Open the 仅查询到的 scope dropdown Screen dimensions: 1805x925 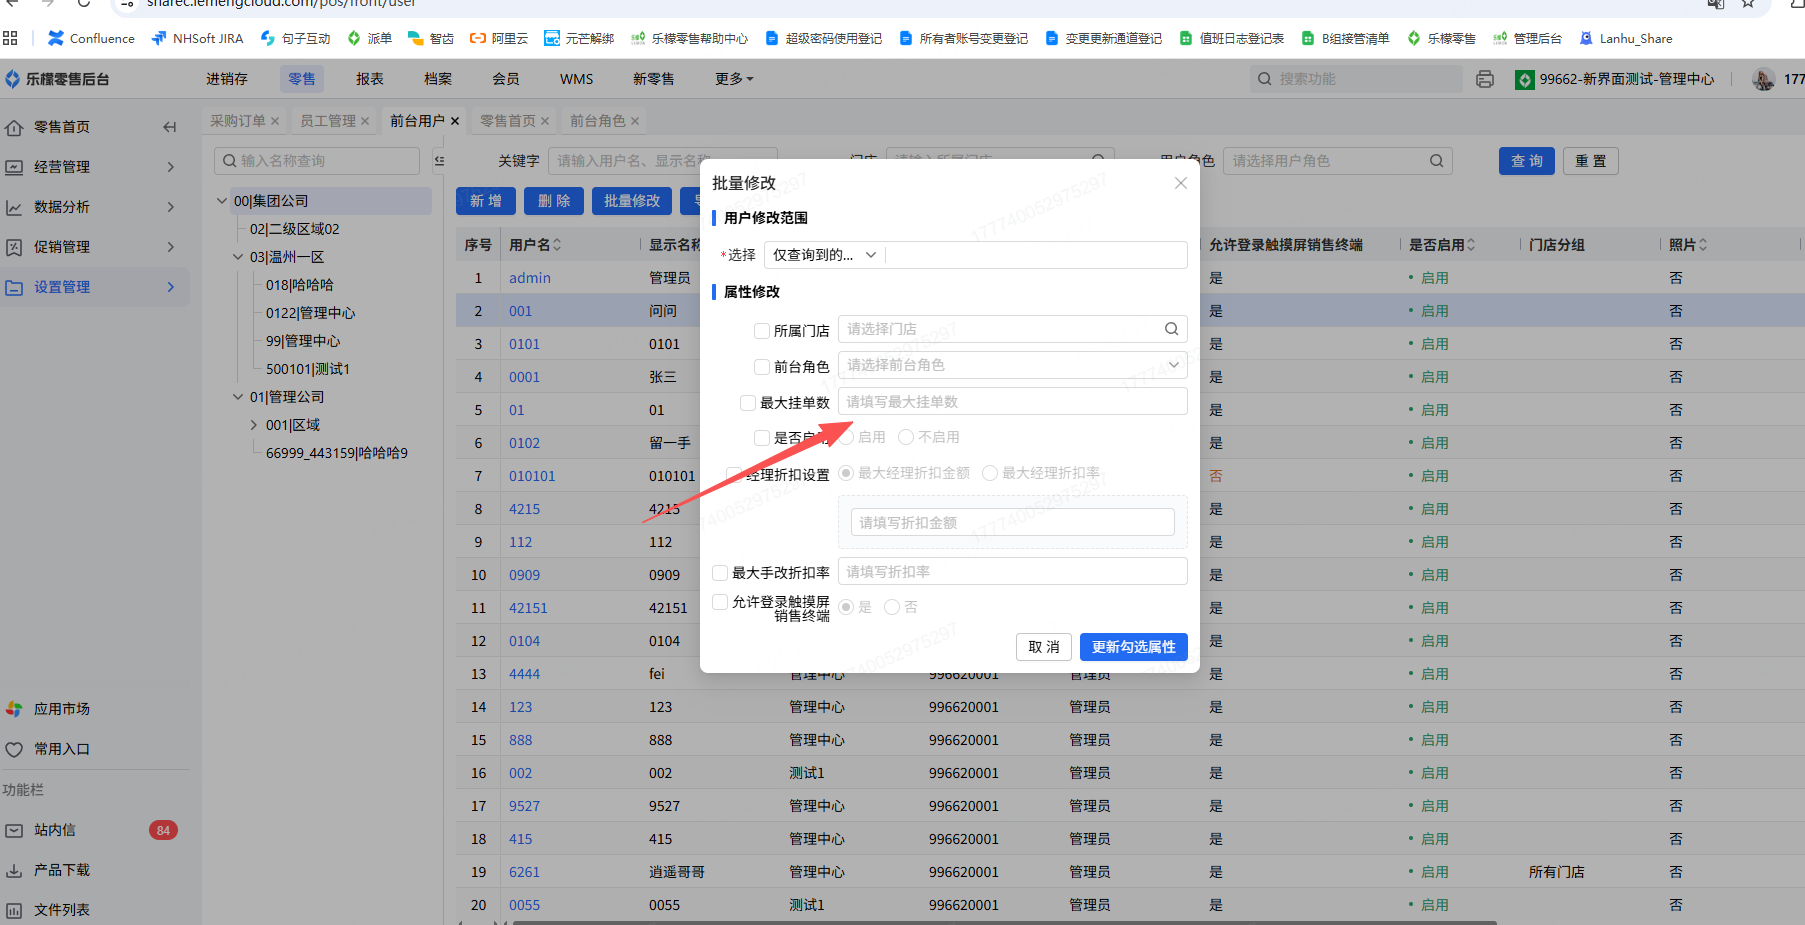click(x=824, y=255)
